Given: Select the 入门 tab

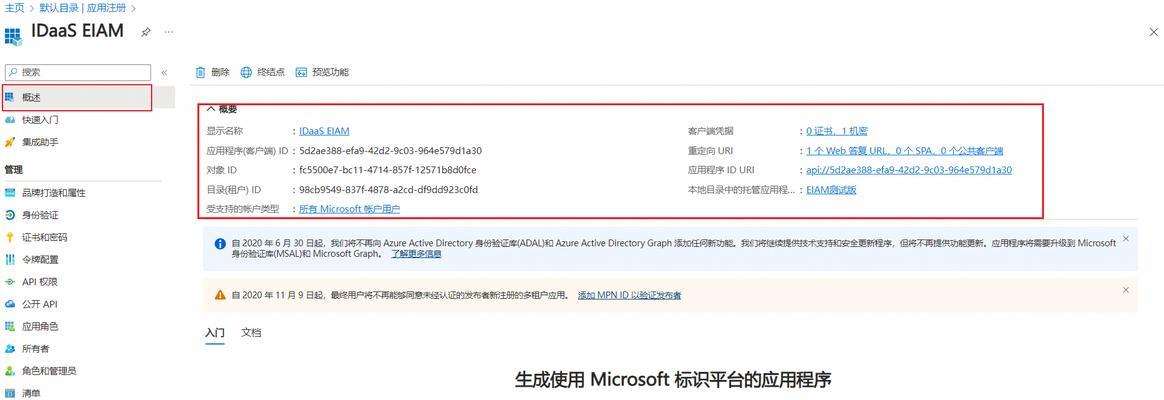Looking at the screenshot, I should click(215, 332).
